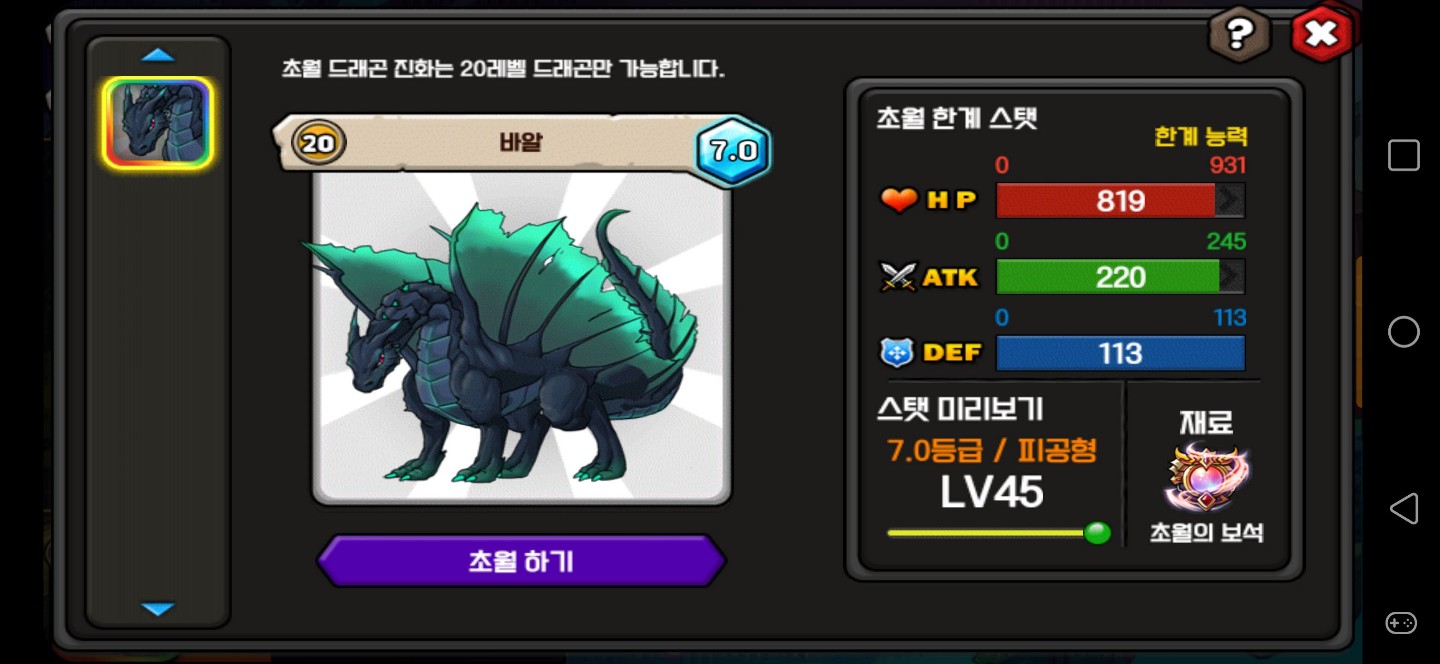Click the green level preview slider knob

tap(1097, 533)
